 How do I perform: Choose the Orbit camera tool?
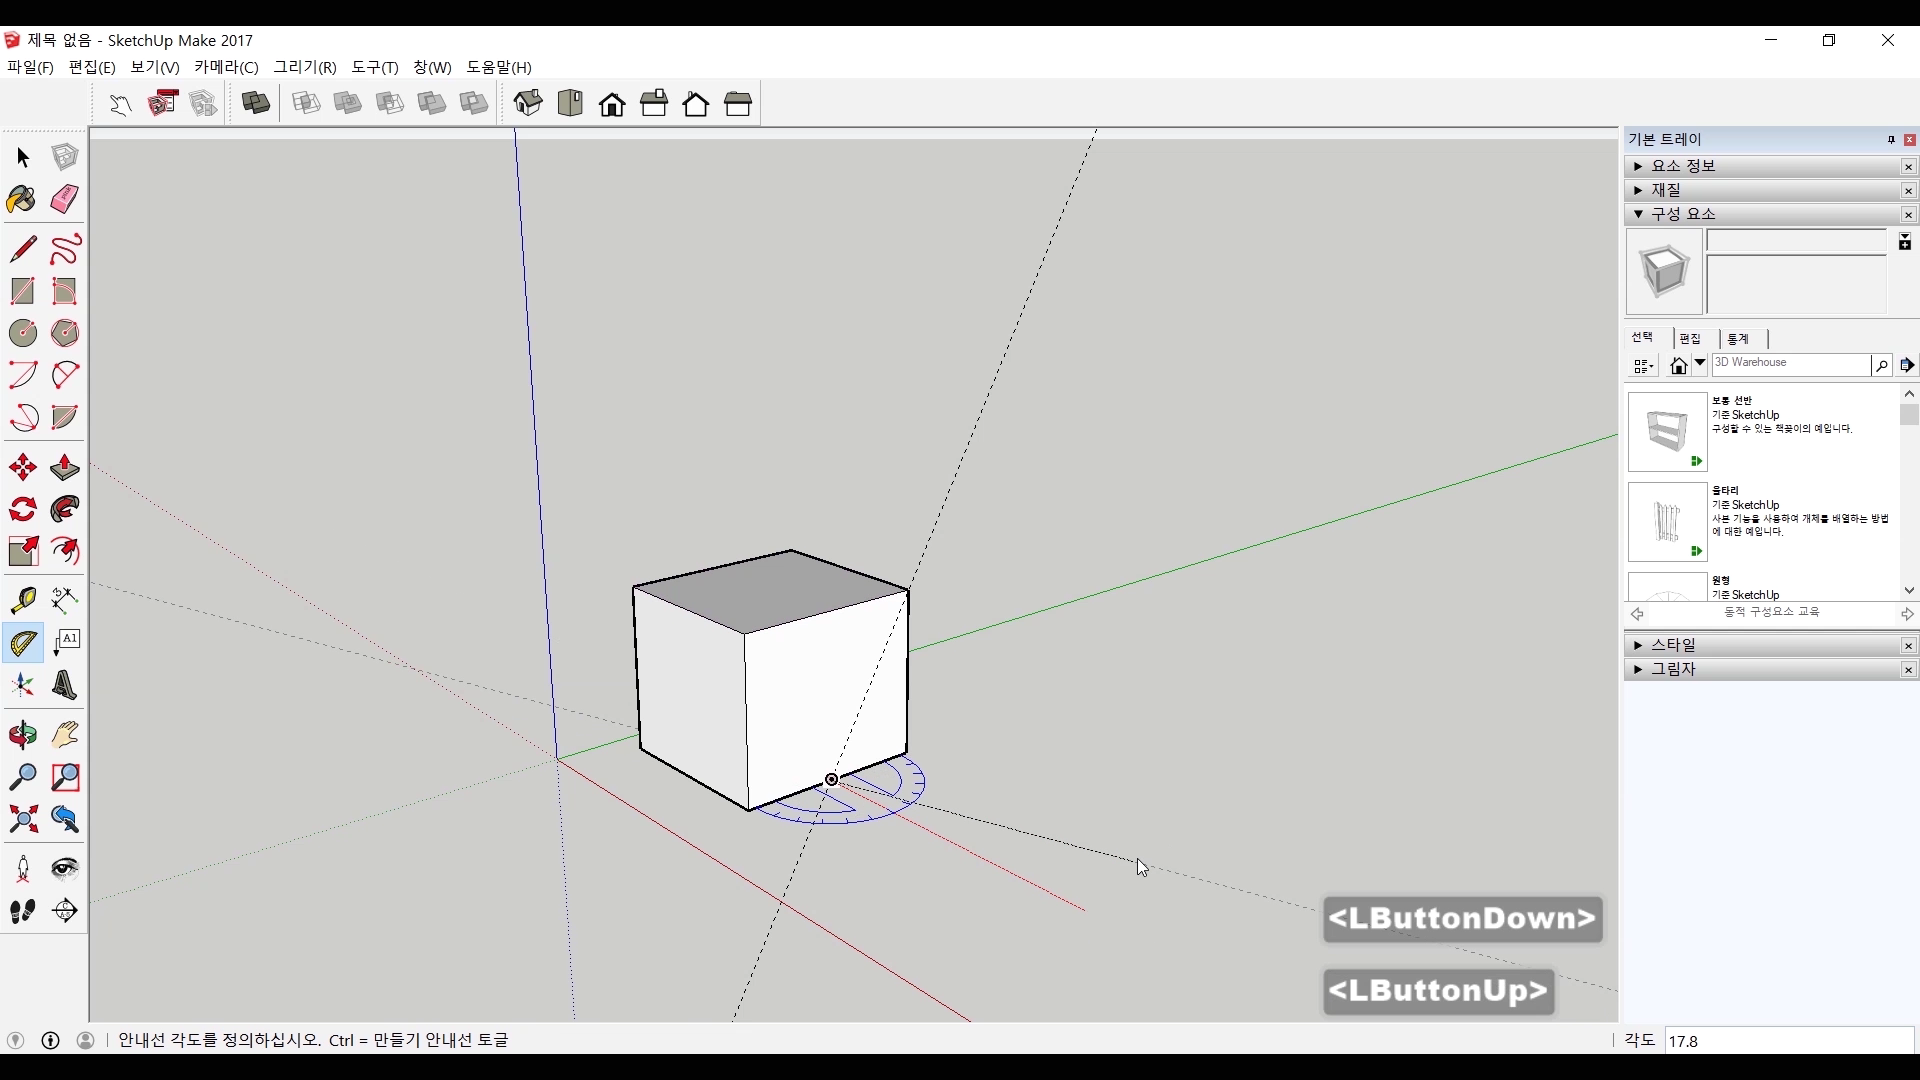(x=22, y=735)
